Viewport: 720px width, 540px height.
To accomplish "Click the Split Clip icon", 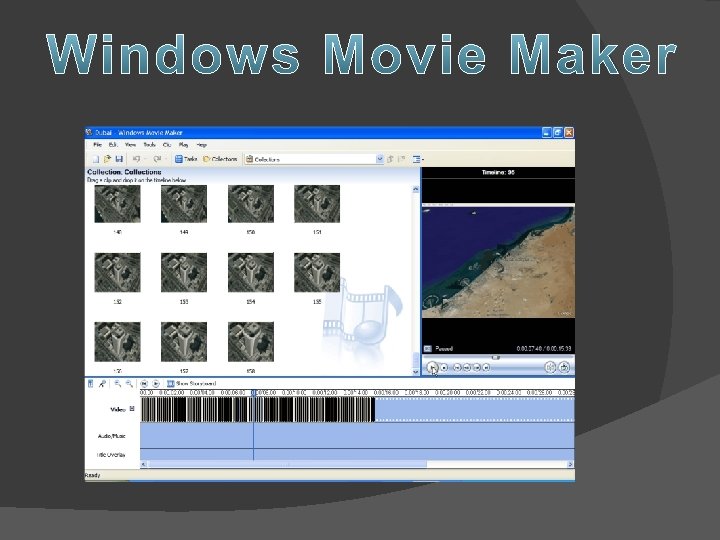I will [x=550, y=367].
